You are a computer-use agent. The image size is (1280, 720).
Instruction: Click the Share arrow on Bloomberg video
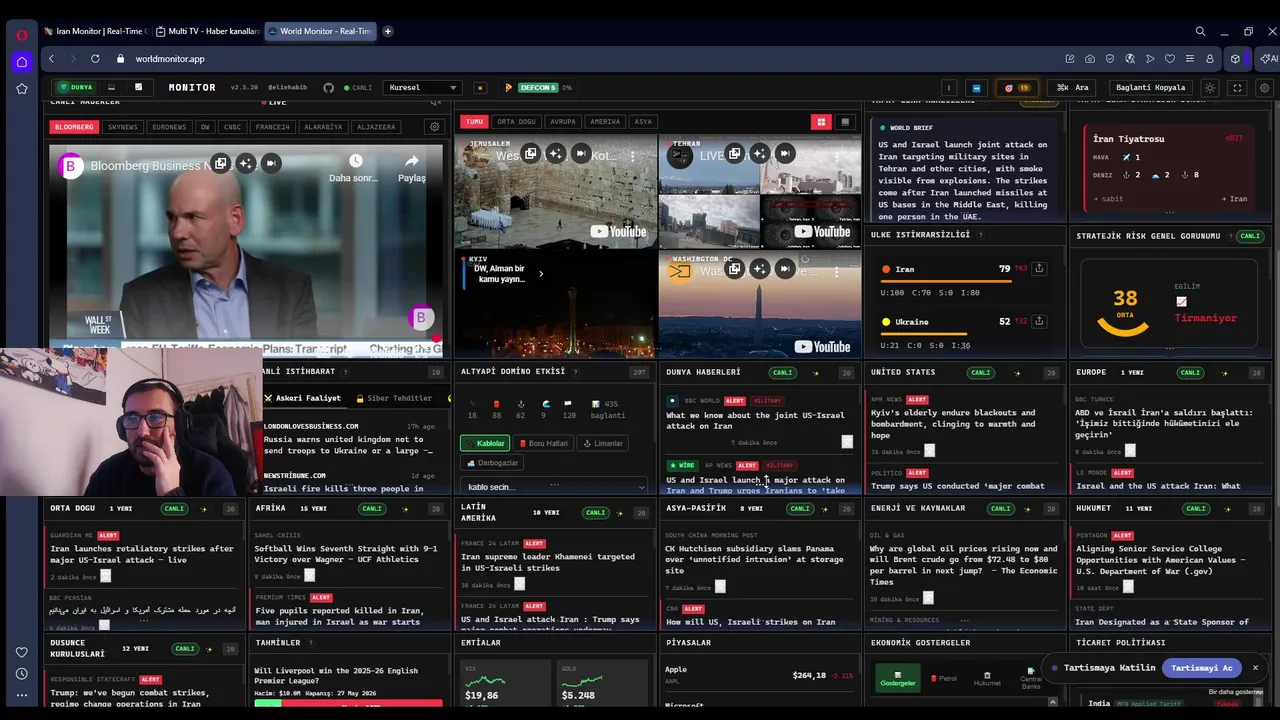point(412,161)
